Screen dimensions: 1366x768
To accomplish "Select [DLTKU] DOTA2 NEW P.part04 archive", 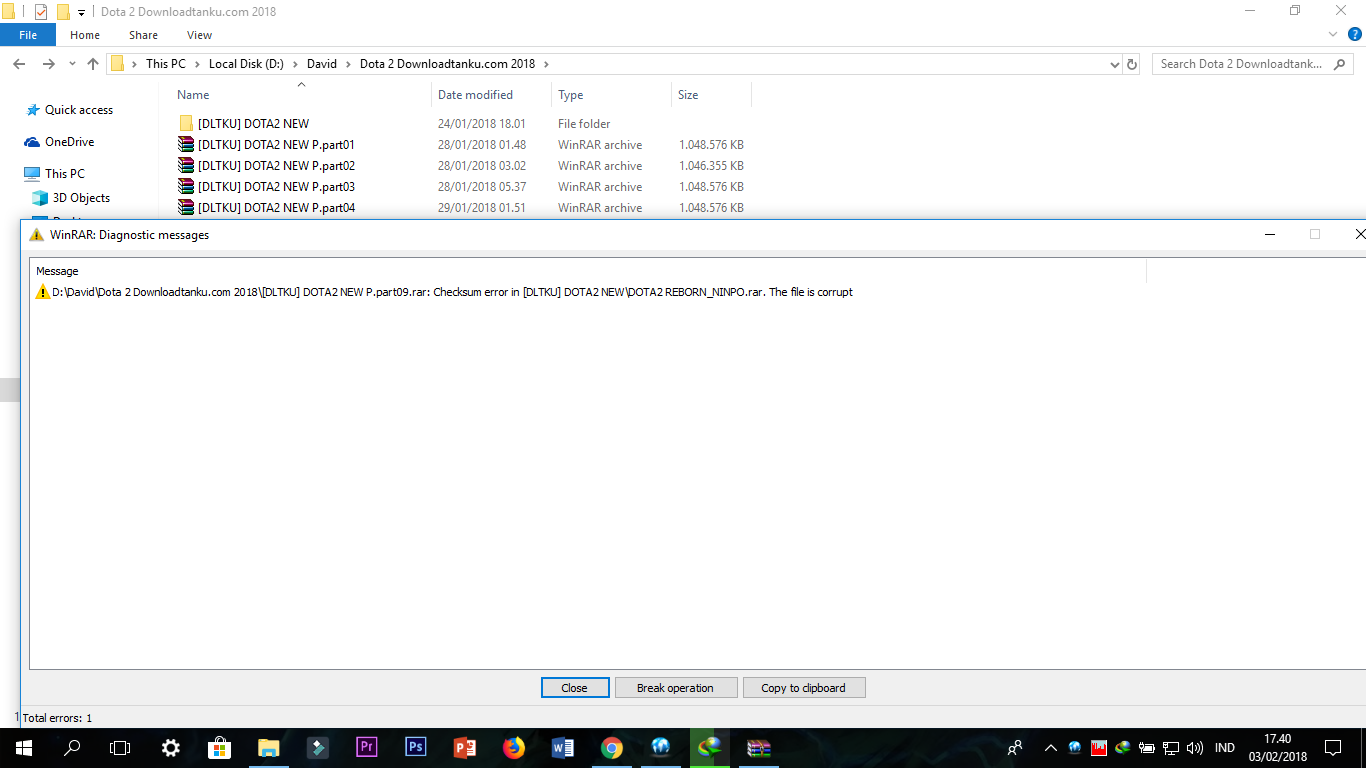I will click(x=276, y=208).
